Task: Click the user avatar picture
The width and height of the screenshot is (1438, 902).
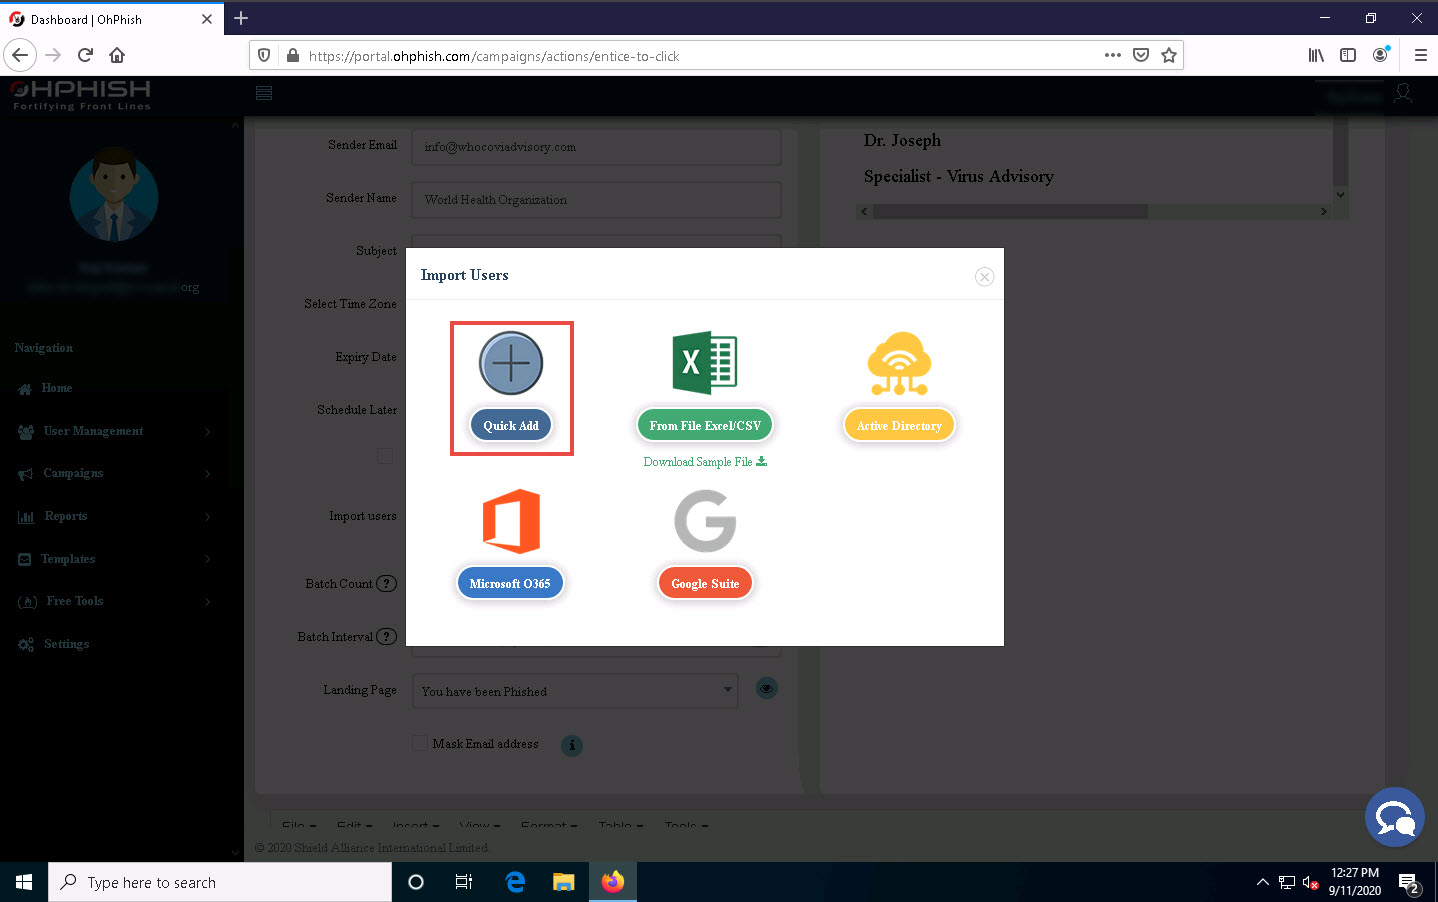Action: tap(114, 195)
